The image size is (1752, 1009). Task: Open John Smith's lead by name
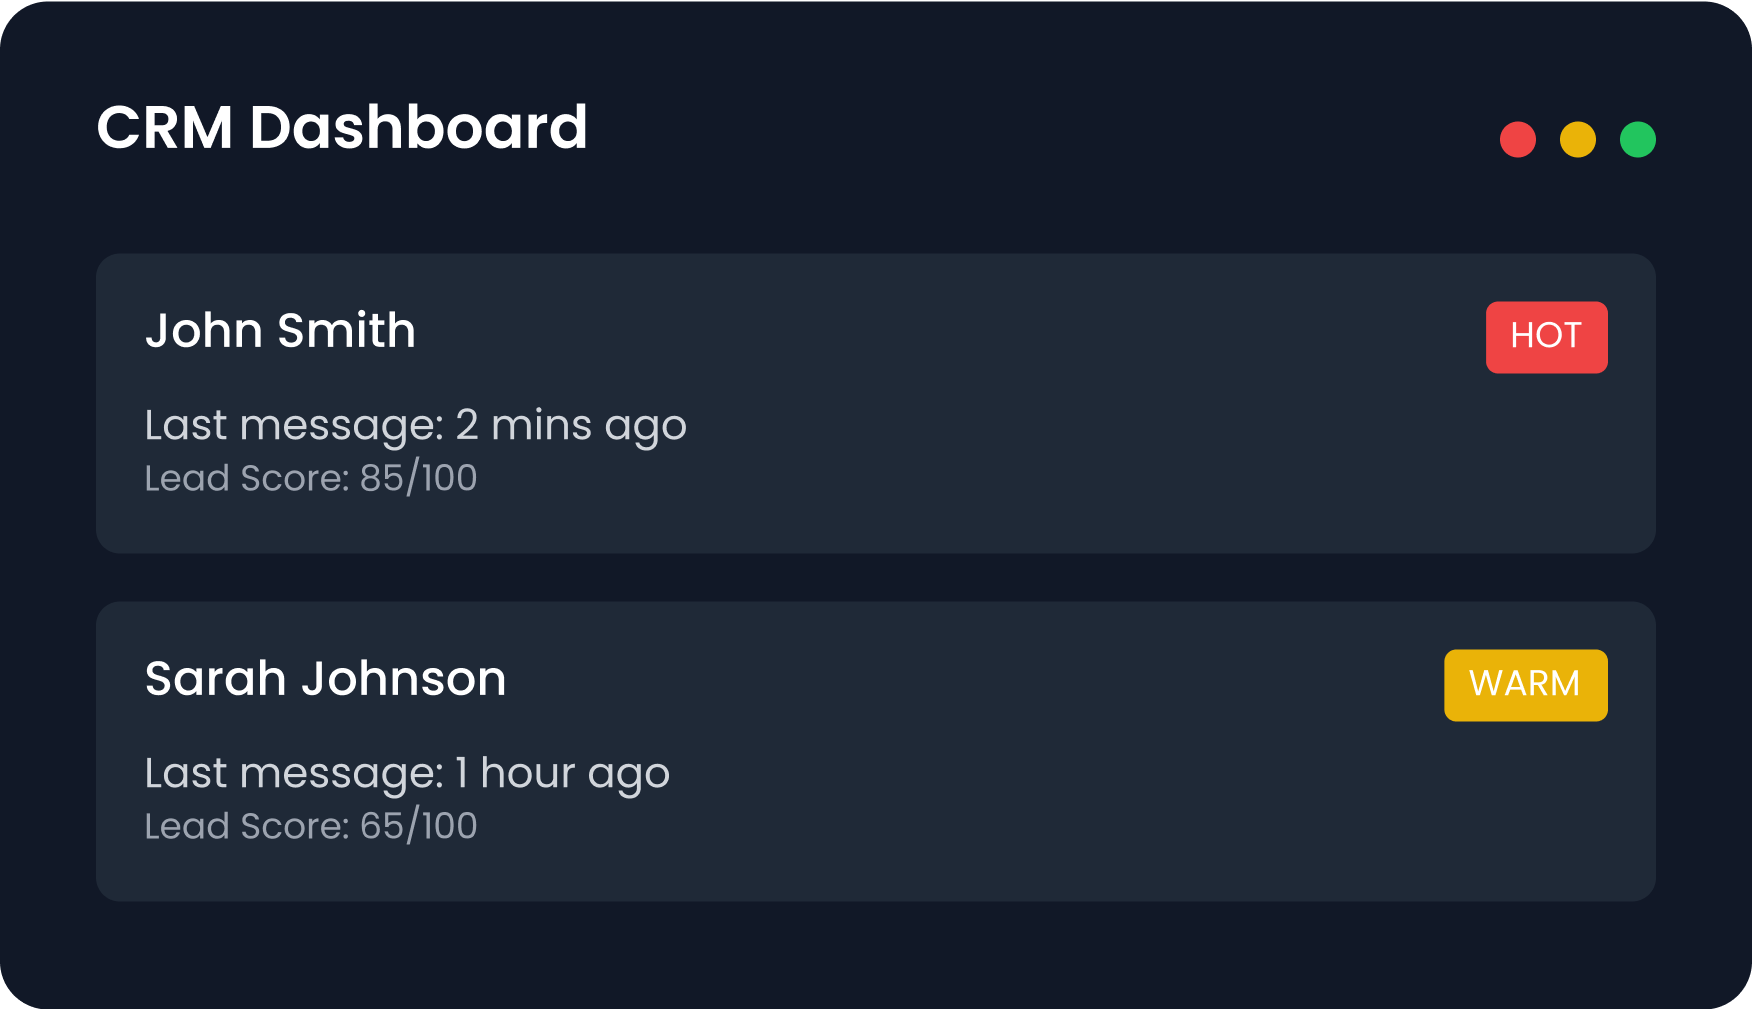[x=280, y=331]
